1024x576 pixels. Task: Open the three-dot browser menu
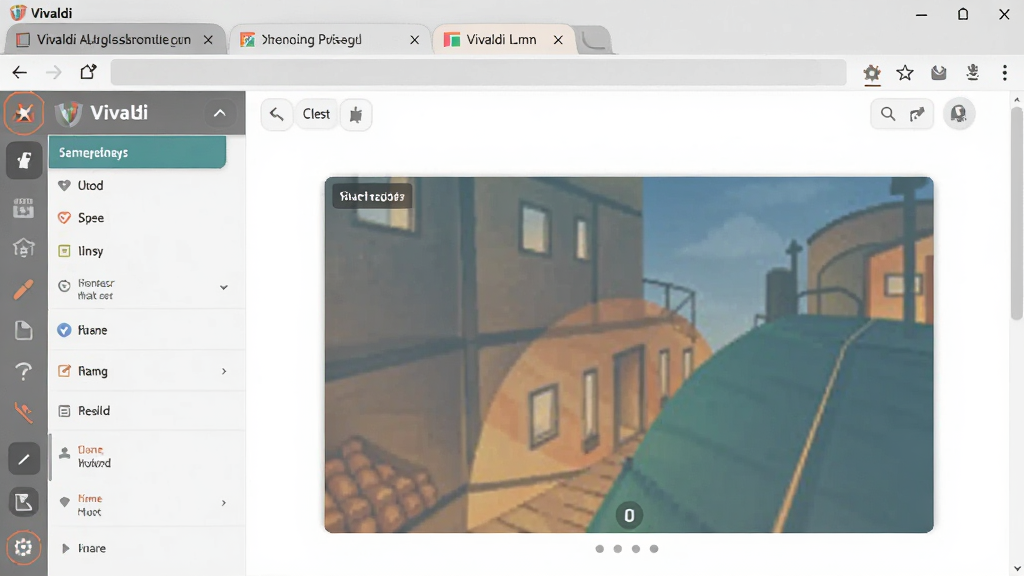click(x=1005, y=72)
